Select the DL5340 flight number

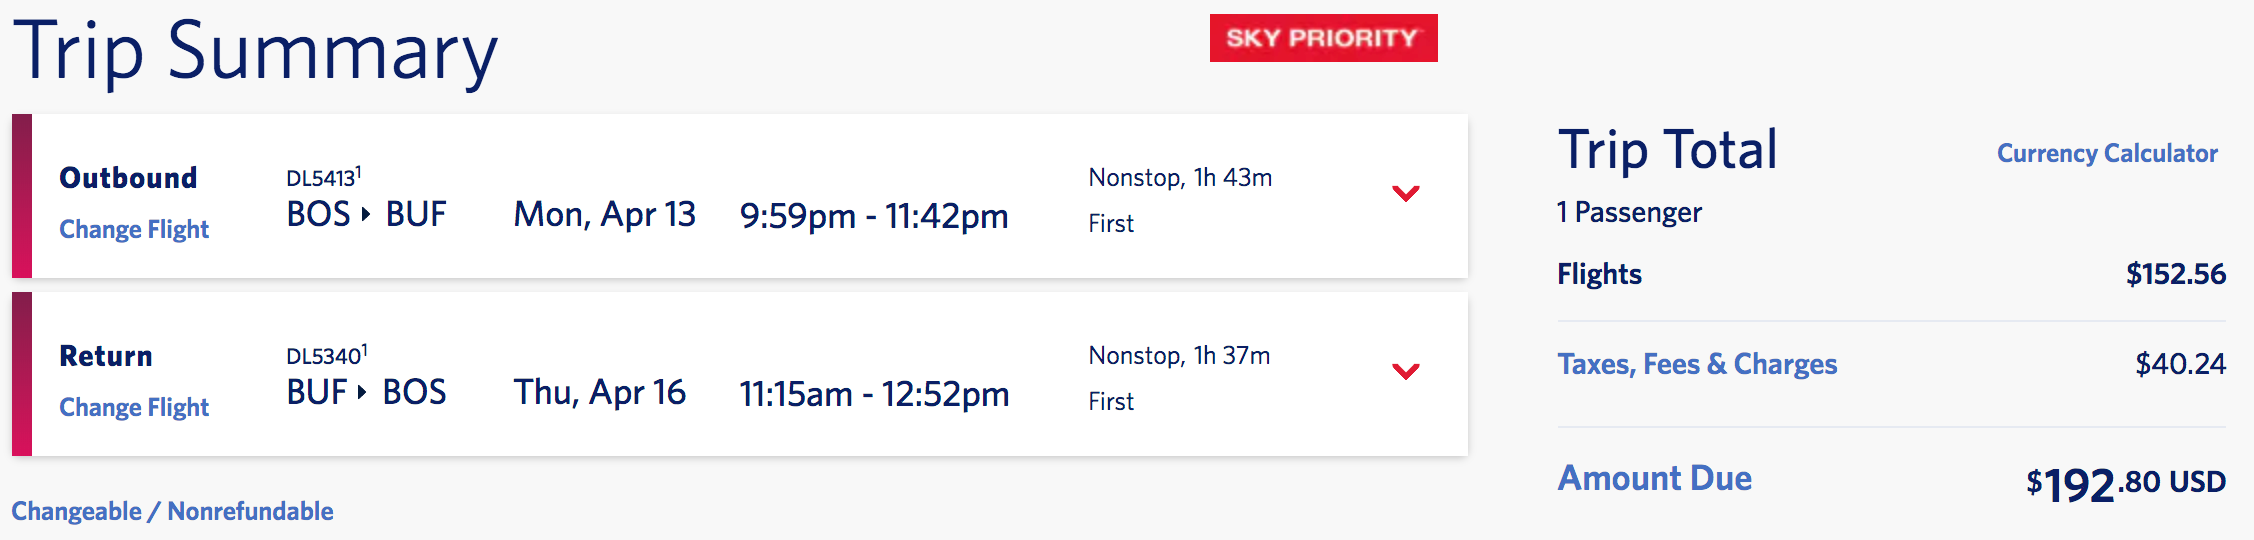[324, 356]
